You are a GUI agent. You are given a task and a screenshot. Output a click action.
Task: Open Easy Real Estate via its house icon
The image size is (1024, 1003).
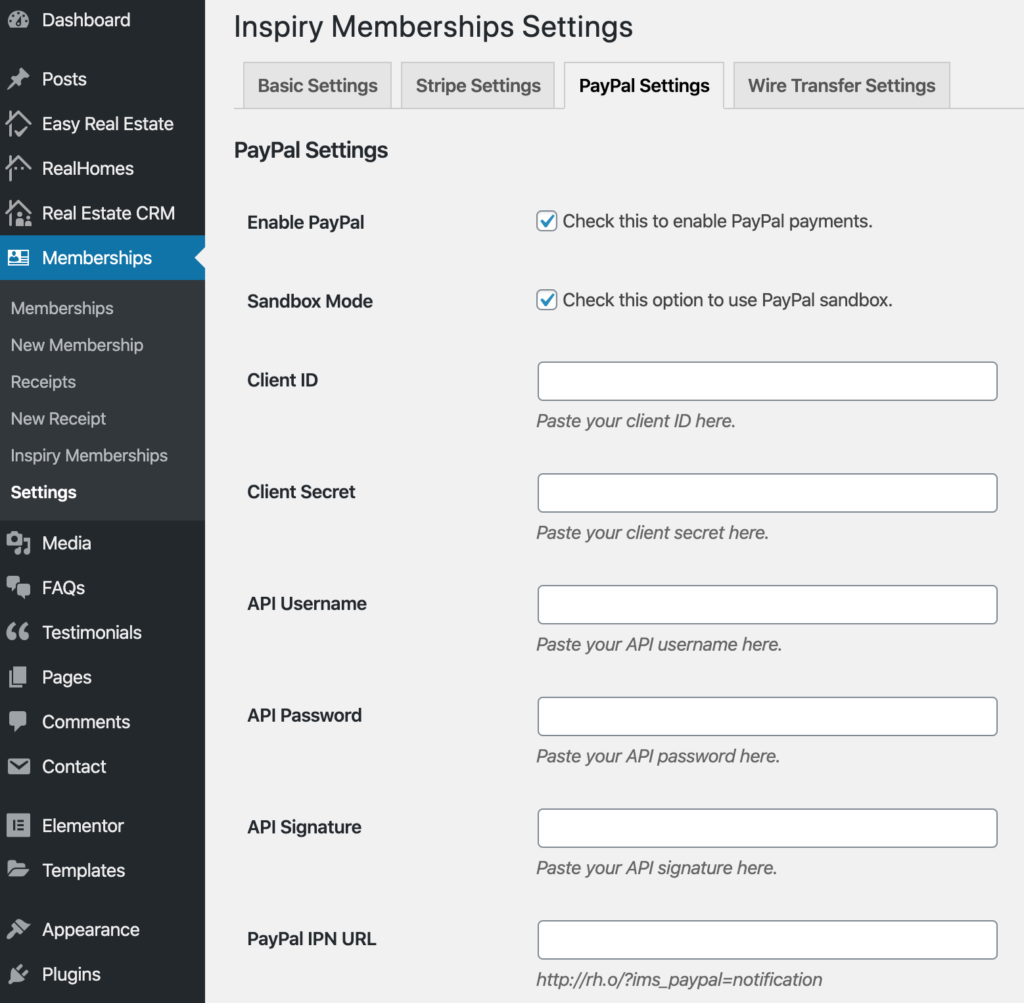(19, 124)
